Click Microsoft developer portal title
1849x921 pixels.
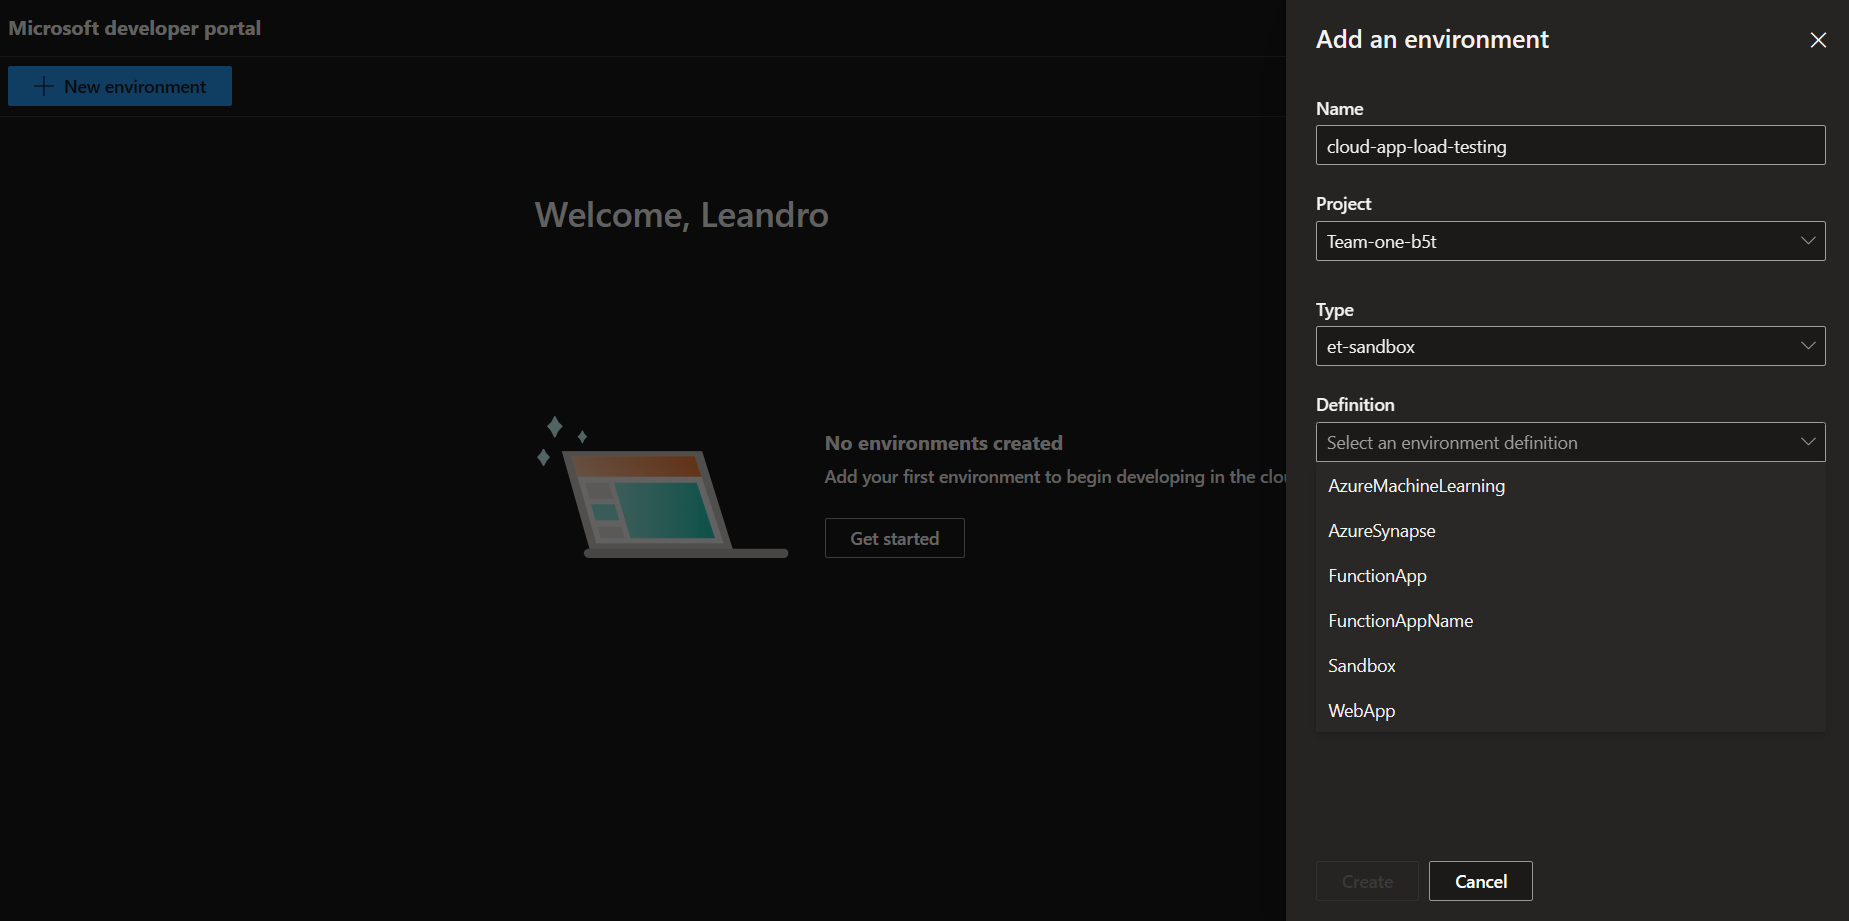[x=135, y=28]
